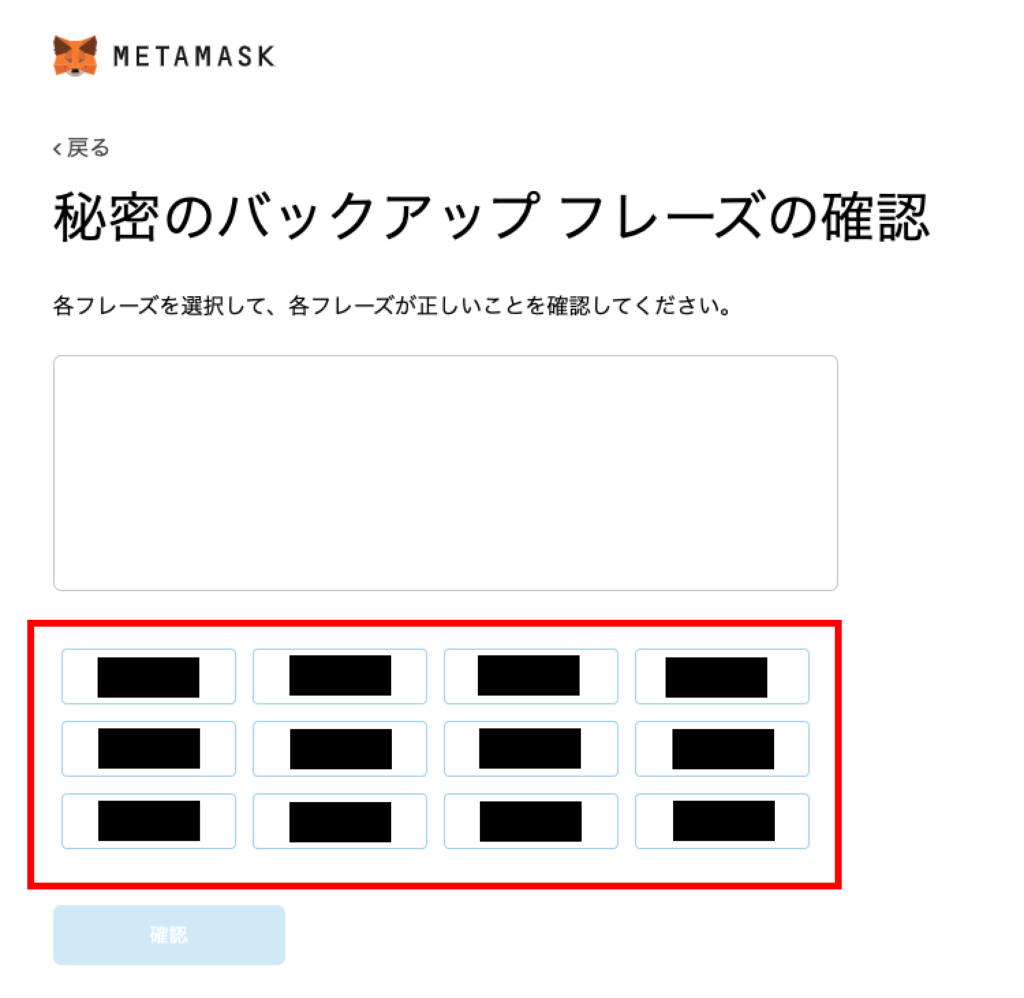1024x998 pixels.
Task: Select the fourth word chip in top row
Action: 722,677
